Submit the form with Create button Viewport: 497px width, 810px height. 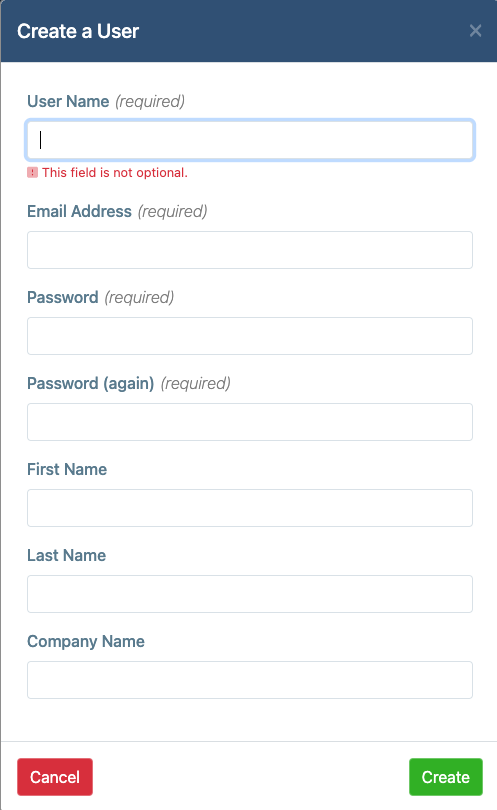click(446, 777)
